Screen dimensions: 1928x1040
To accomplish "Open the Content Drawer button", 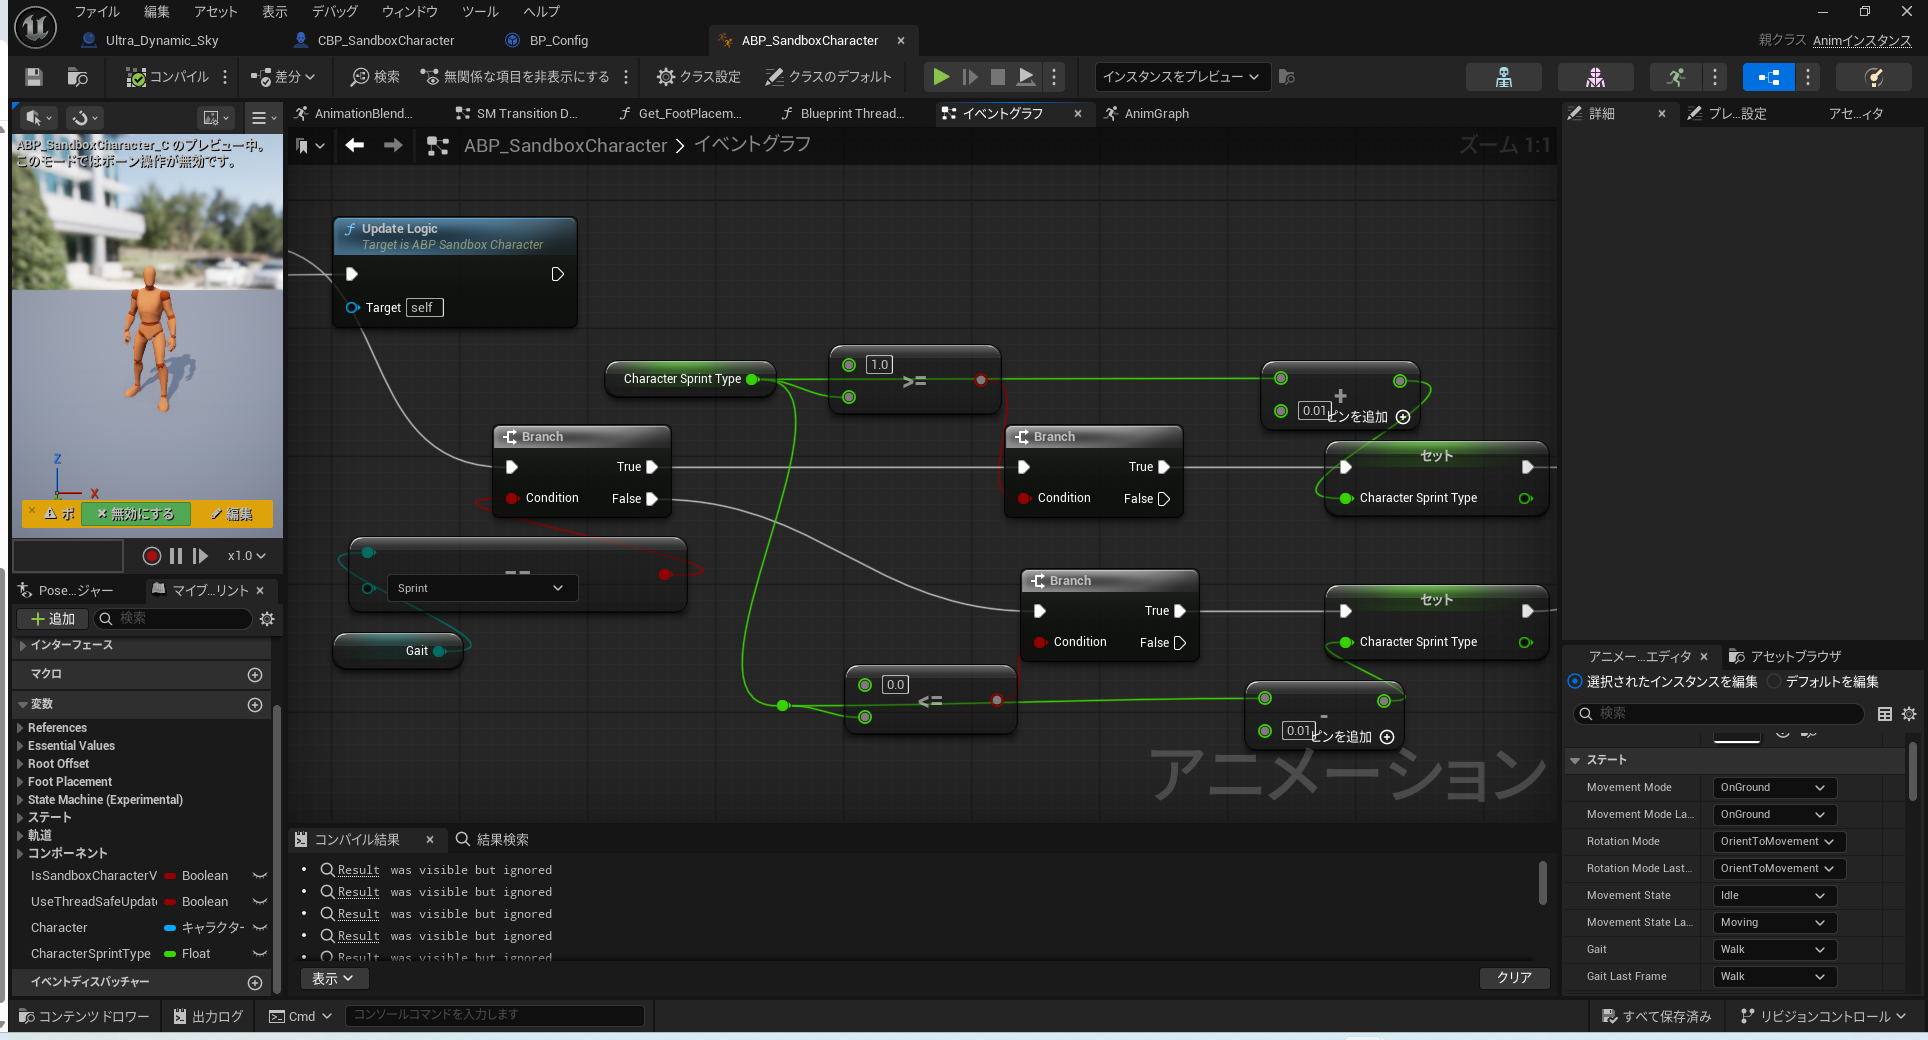I will click(85, 1017).
